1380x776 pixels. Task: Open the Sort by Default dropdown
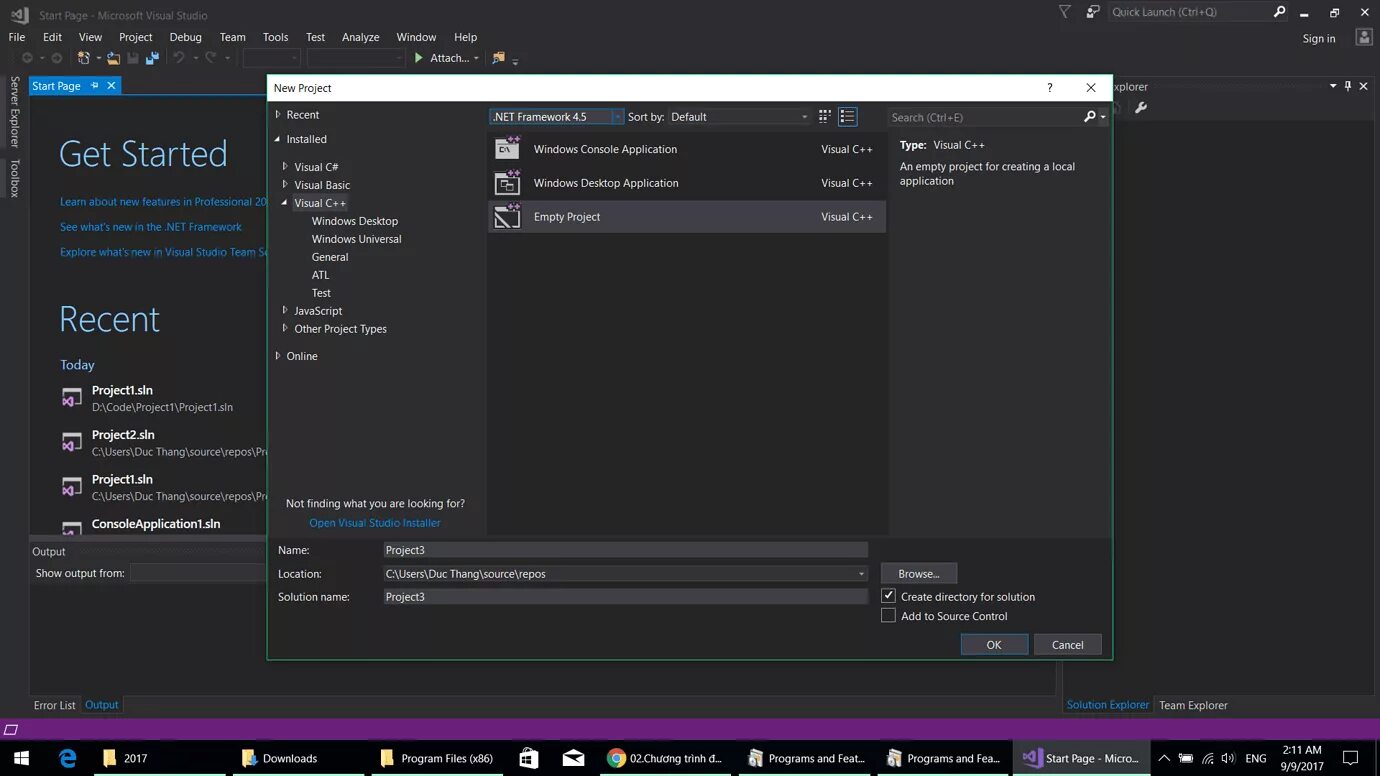coord(739,117)
